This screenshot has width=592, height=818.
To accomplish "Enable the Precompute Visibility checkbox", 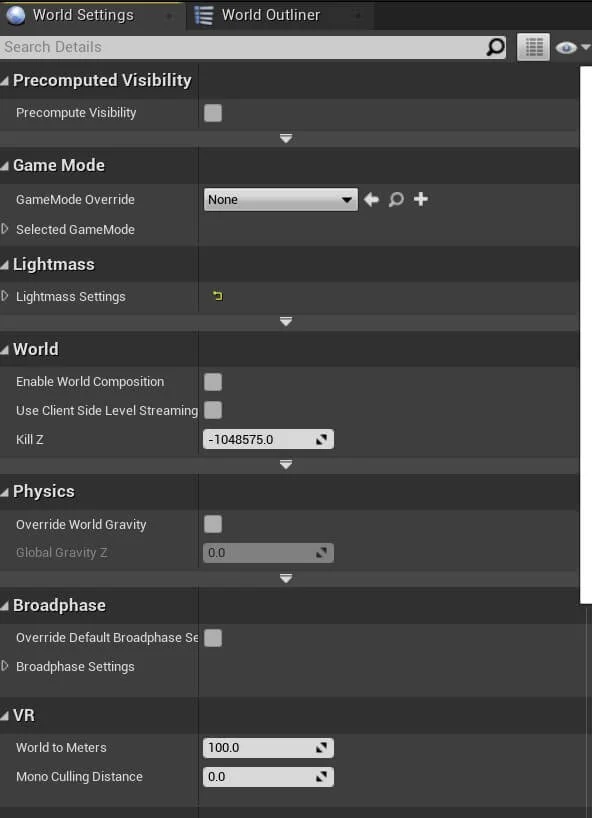I will (x=213, y=113).
